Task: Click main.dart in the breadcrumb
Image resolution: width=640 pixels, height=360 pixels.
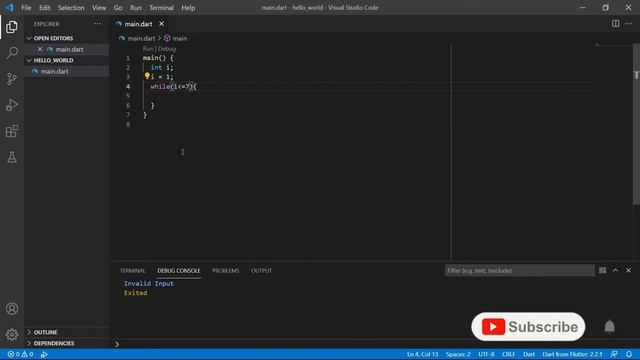Action: point(141,38)
